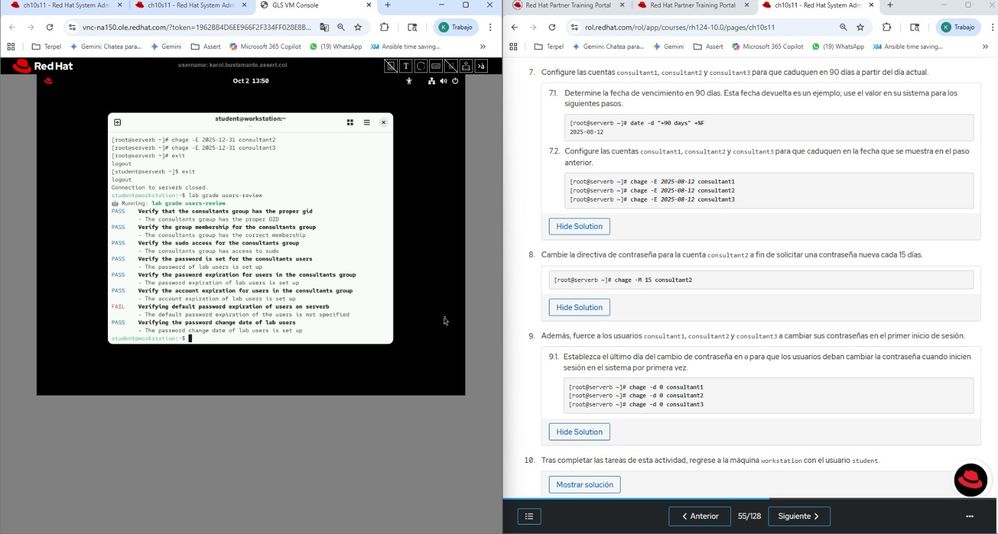Click the Red Hat chat bubble icon

970,480
